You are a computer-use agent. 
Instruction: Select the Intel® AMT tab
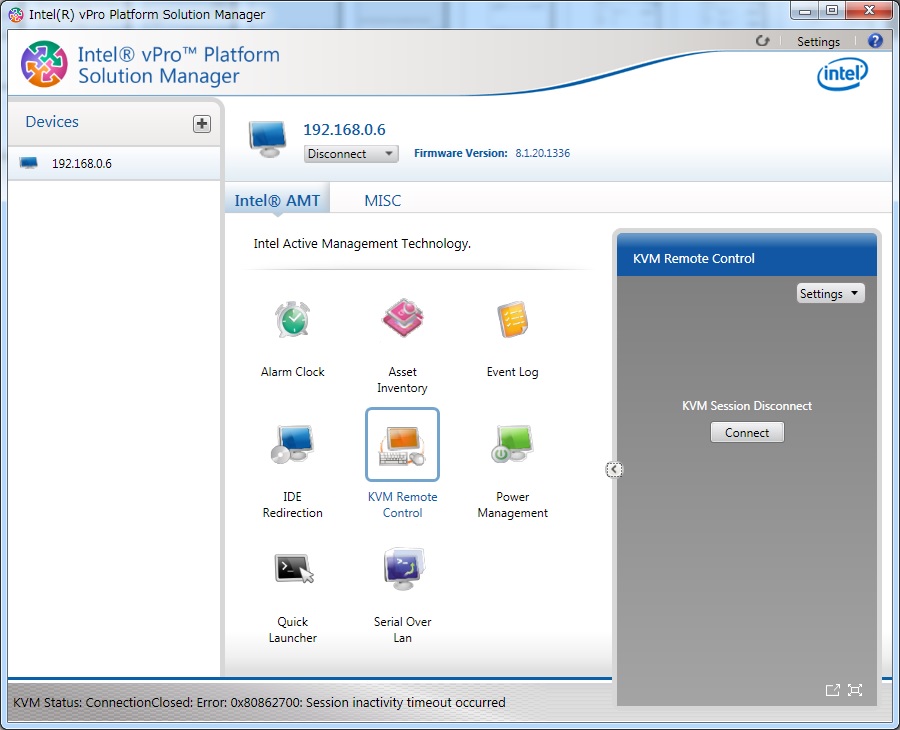tap(277, 201)
